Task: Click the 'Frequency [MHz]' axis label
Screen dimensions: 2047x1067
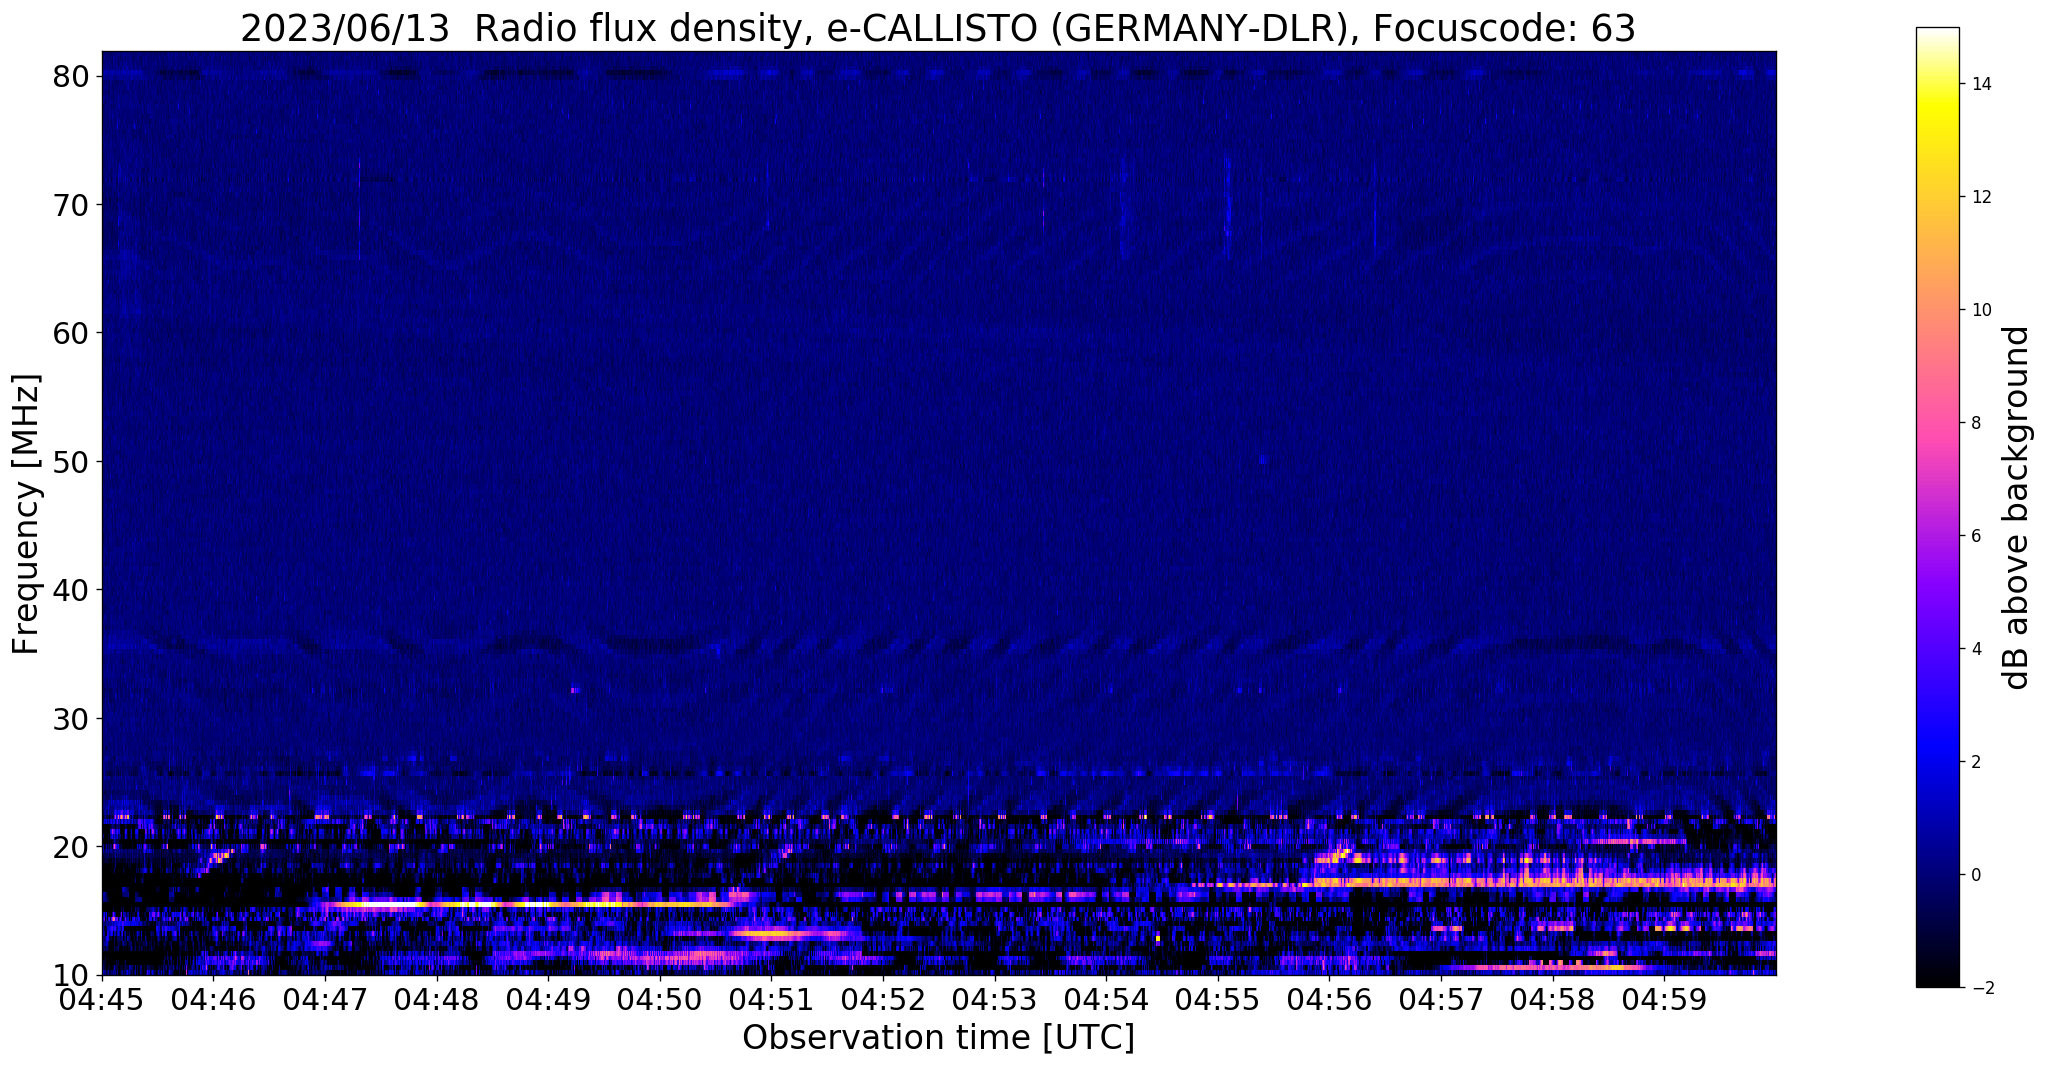Action: coord(26,514)
